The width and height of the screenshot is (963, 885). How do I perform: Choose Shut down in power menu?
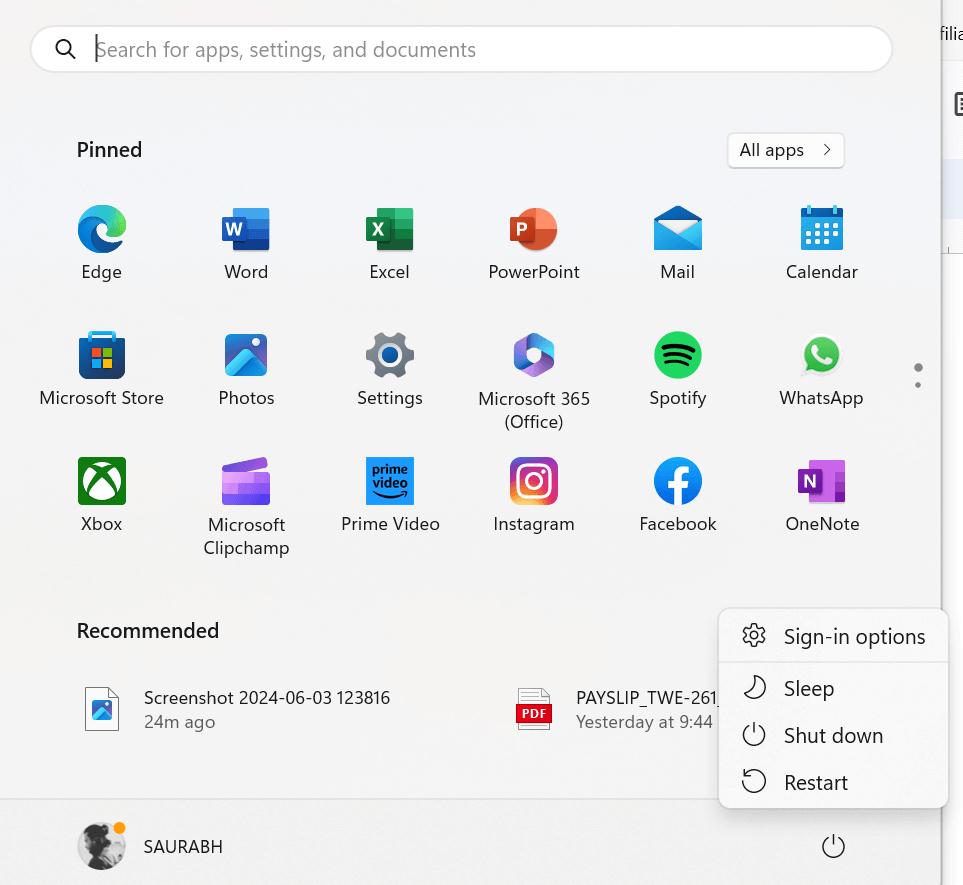(832, 735)
